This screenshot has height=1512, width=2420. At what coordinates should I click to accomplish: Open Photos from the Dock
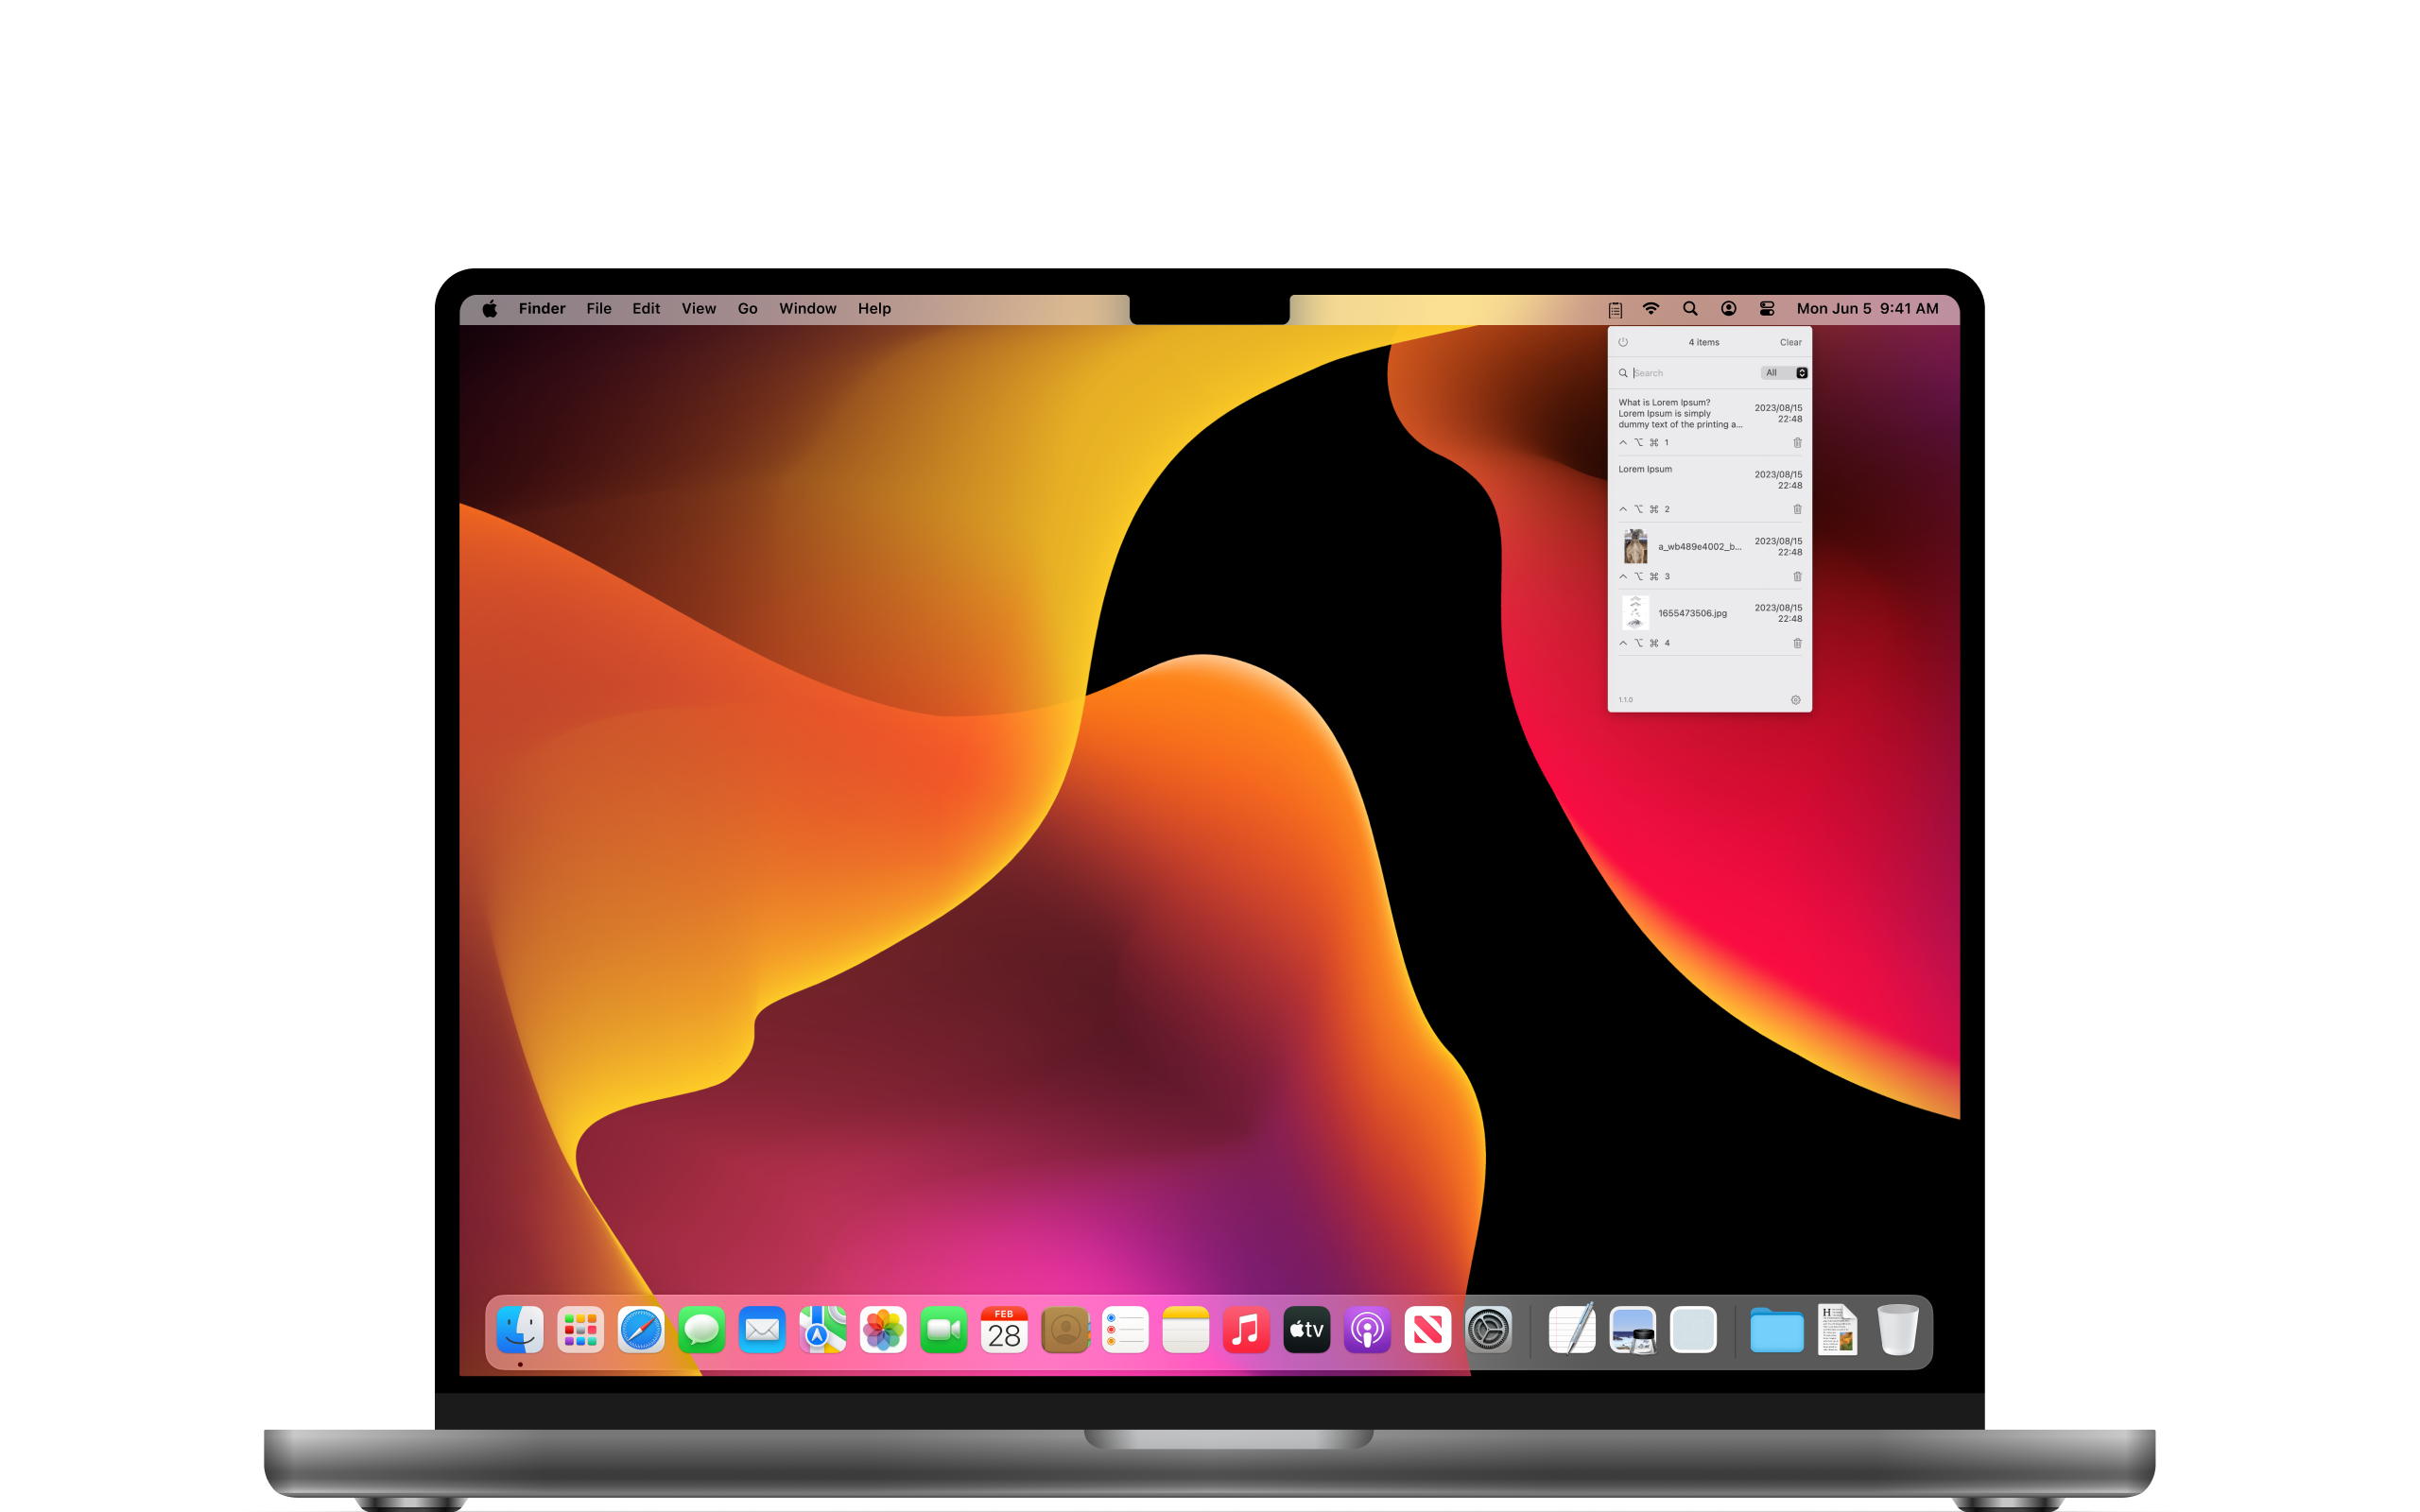[x=883, y=1330]
